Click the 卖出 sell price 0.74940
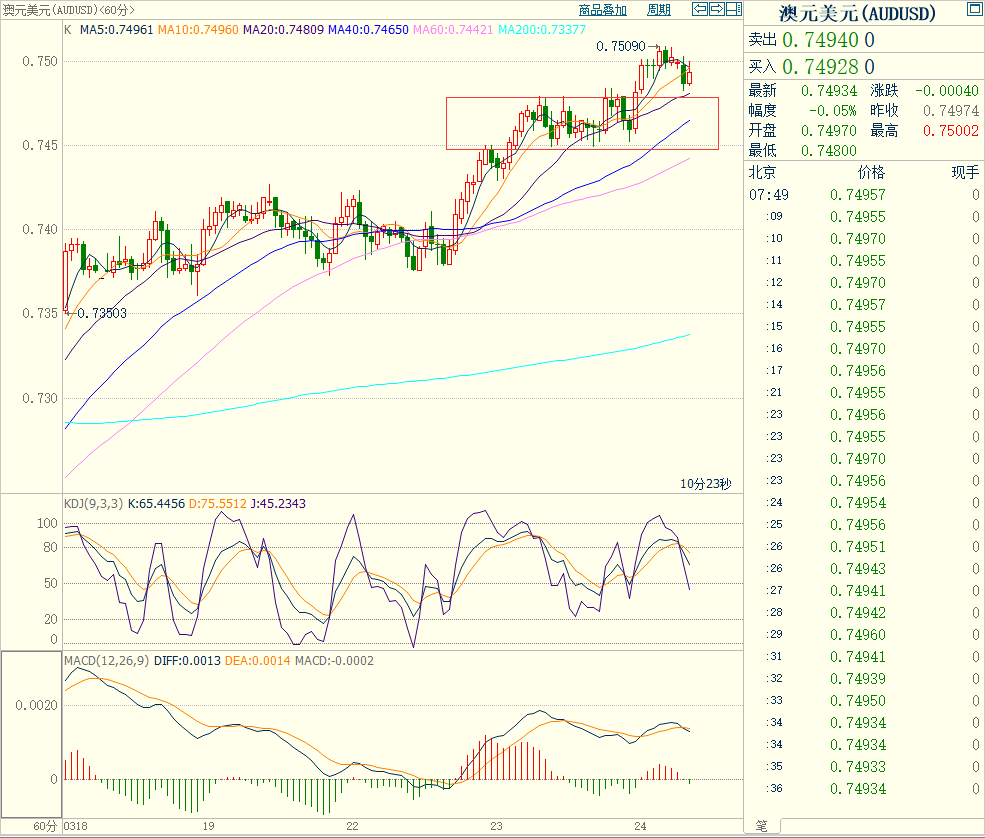Image resolution: width=985 pixels, height=838 pixels. [x=818, y=40]
